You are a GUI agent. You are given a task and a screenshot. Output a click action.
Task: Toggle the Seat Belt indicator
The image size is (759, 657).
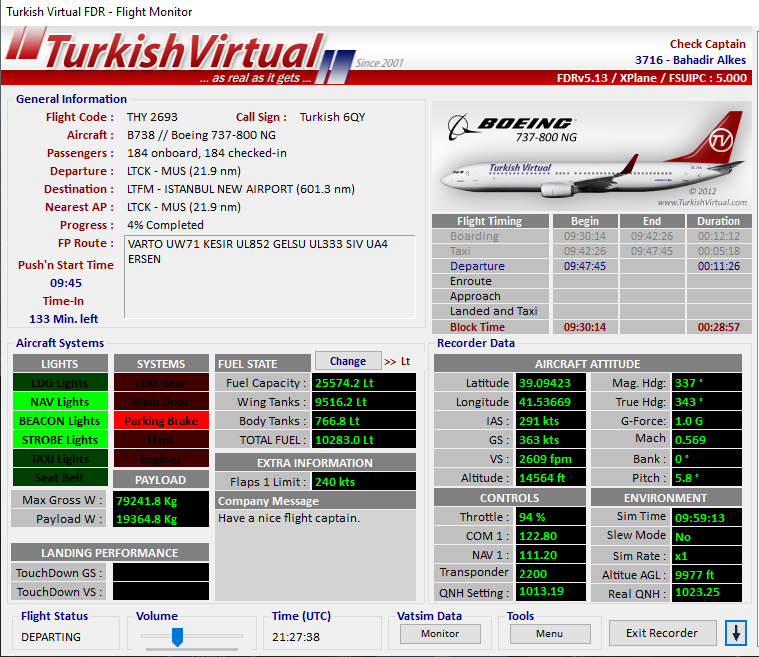click(60, 477)
